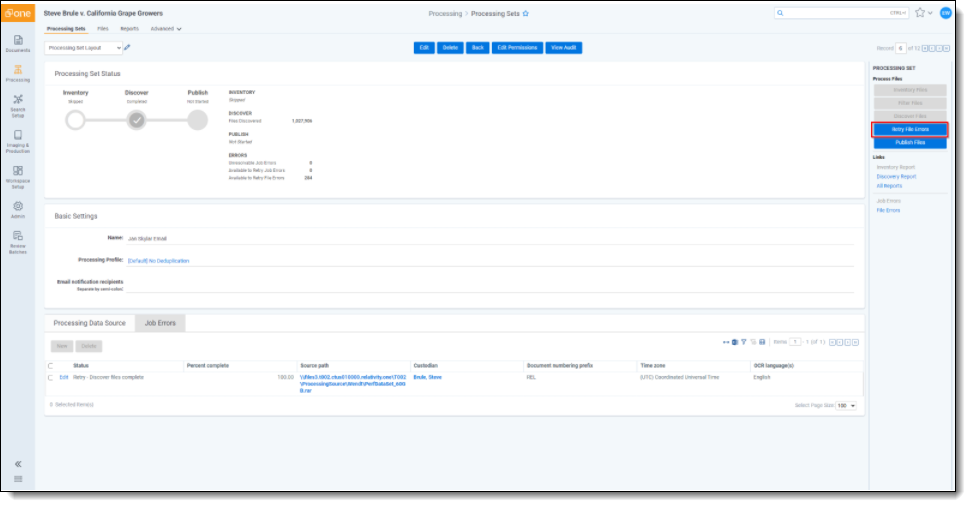Click the filter funnel icon above the grid
This screenshot has height=507, width=971.
click(744, 342)
